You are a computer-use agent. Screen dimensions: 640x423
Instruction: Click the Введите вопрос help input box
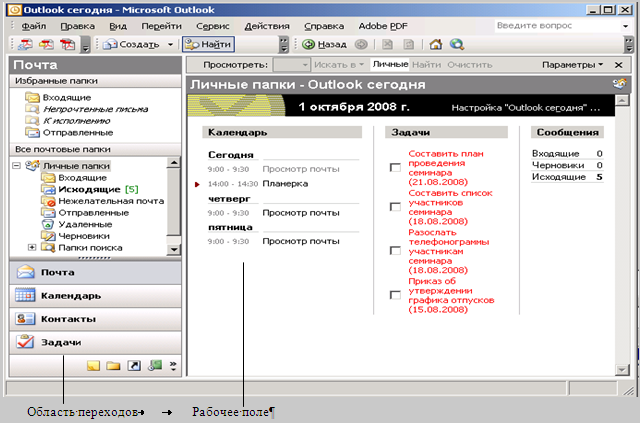[557, 26]
